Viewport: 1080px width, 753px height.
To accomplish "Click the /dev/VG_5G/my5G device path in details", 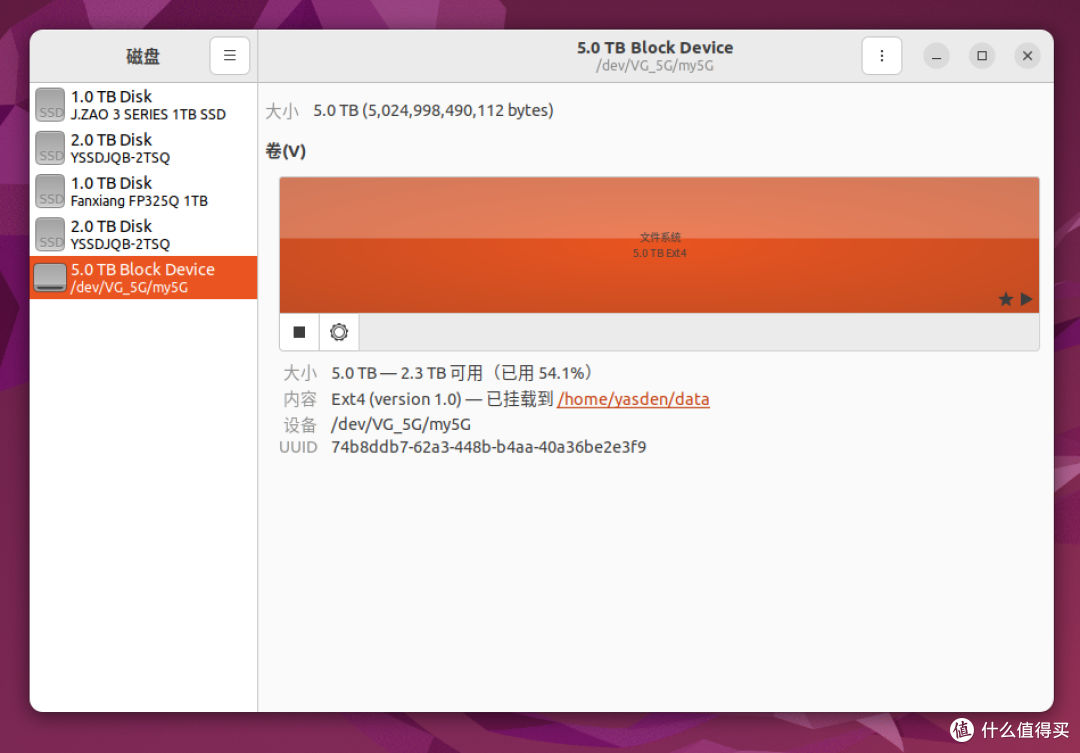I will click(400, 423).
